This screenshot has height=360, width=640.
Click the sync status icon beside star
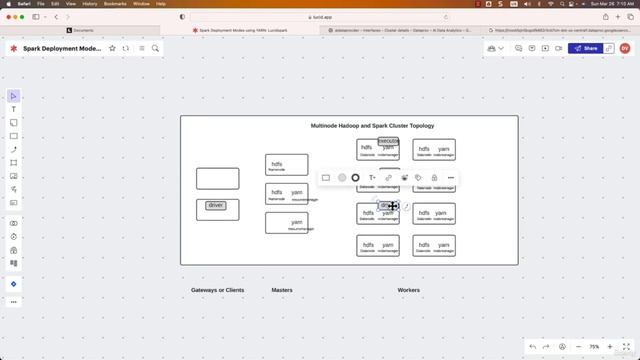[x=126, y=48]
